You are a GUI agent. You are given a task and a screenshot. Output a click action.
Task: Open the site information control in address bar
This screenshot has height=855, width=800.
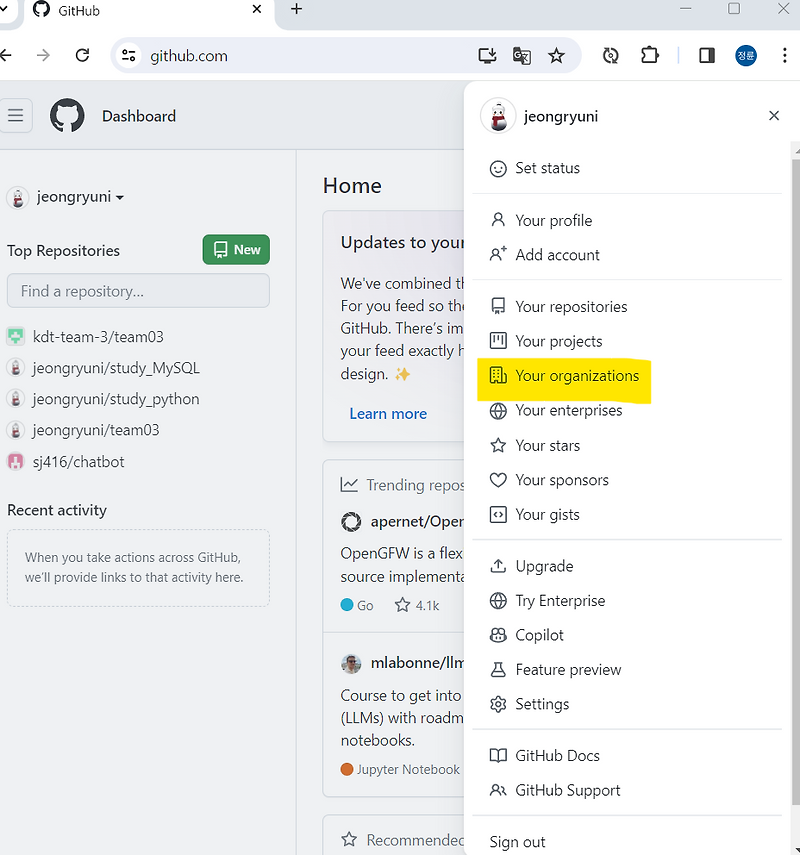pyautogui.click(x=129, y=57)
